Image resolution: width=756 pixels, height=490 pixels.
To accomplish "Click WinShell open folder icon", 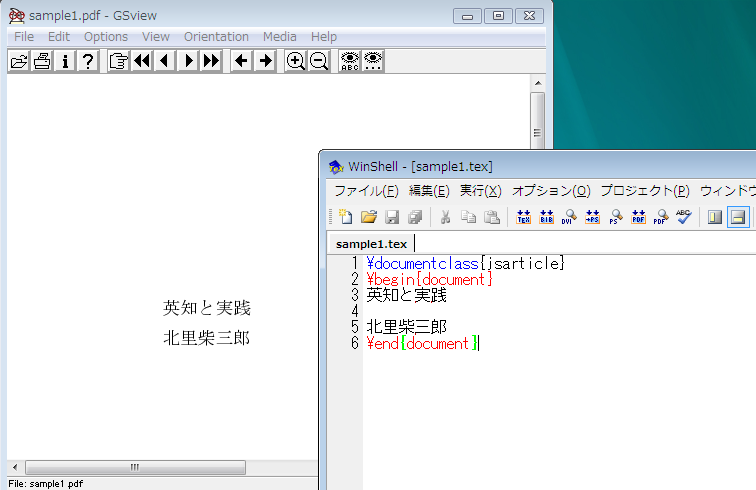I will [x=369, y=217].
